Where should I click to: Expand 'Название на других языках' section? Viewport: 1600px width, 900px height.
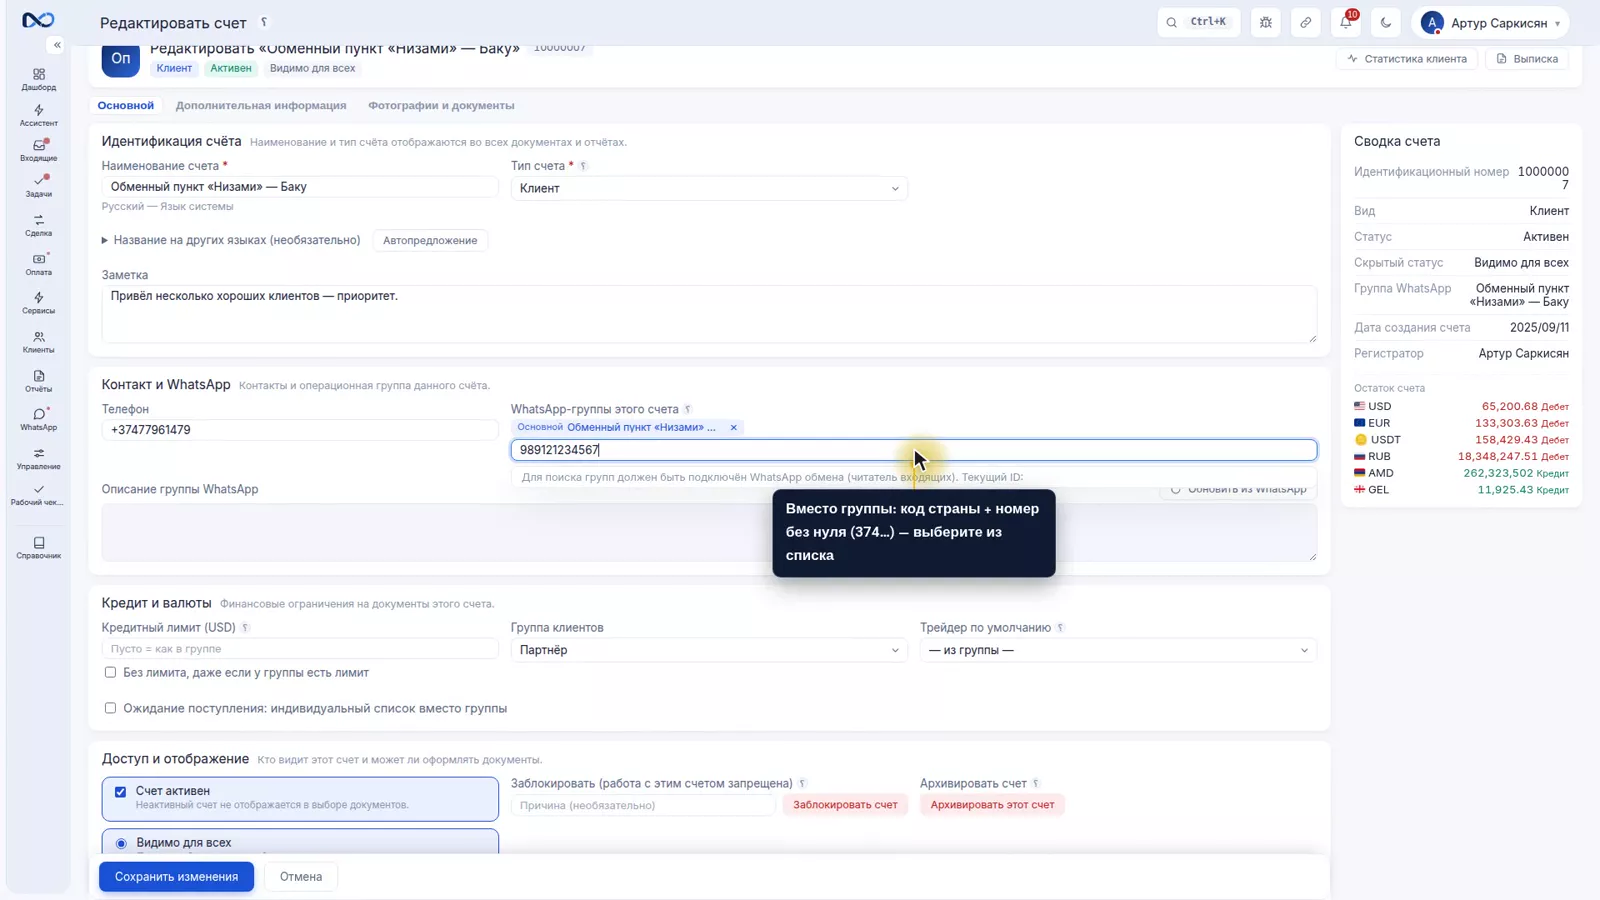[x=231, y=240]
